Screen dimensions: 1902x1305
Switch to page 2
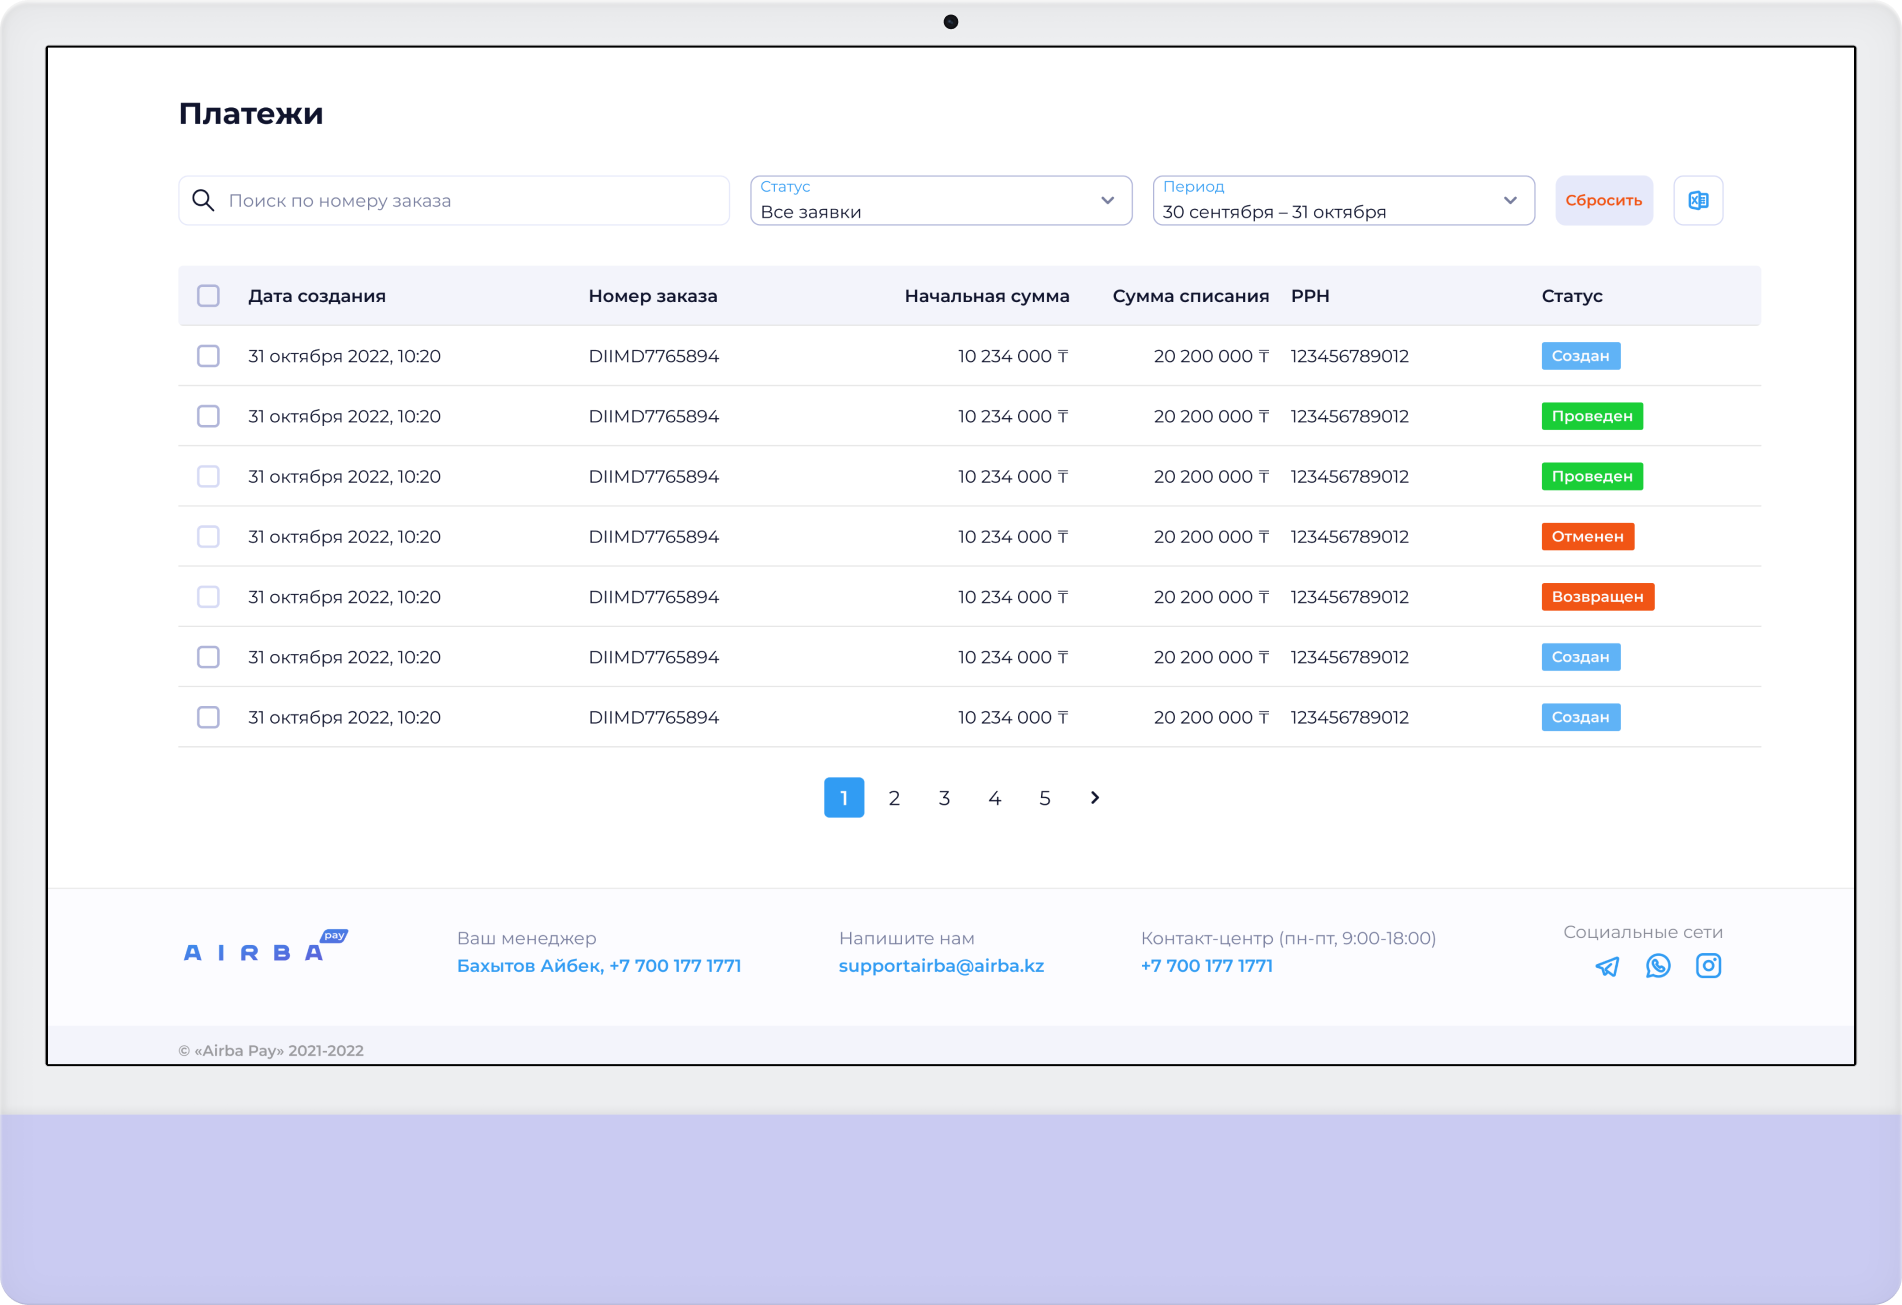[x=894, y=798]
